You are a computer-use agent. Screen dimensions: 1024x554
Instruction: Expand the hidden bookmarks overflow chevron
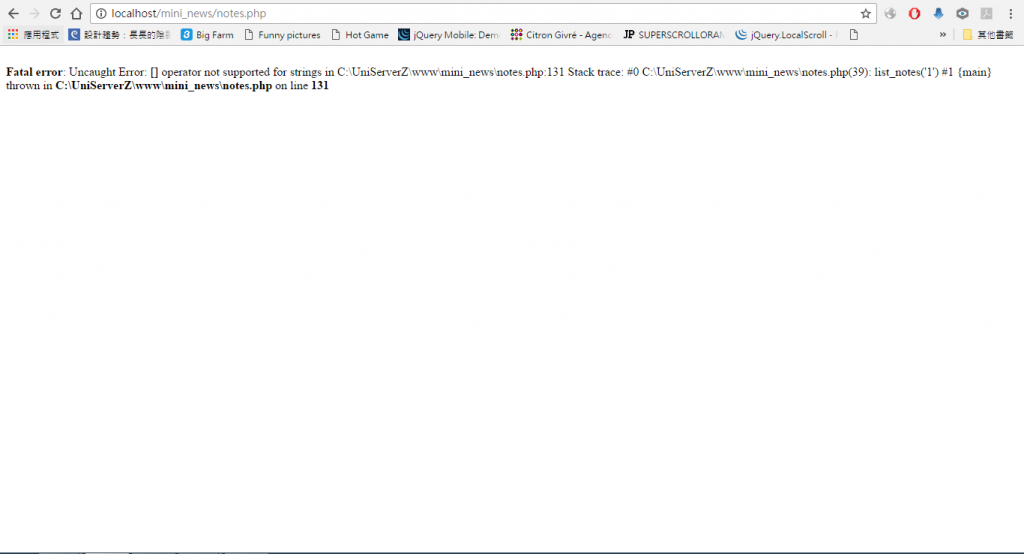(x=942, y=34)
